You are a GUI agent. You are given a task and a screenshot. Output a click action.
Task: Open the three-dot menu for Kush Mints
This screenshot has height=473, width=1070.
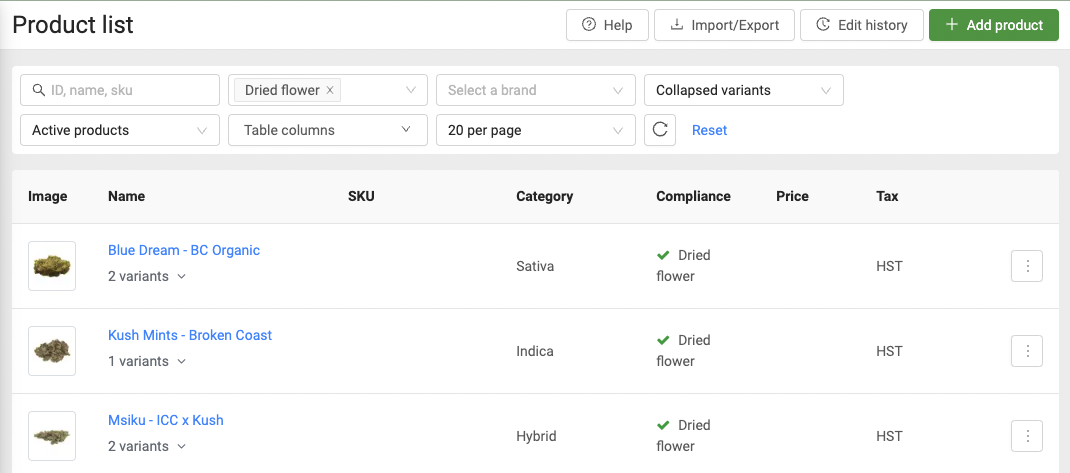click(1027, 351)
